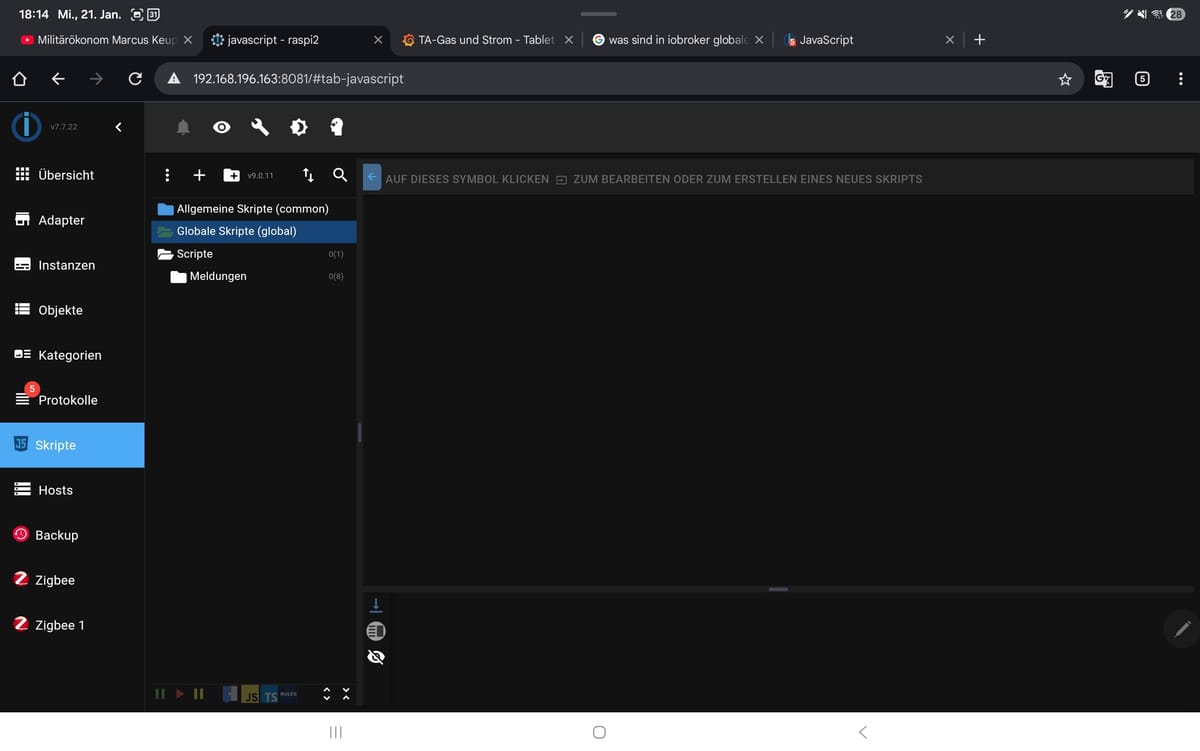Collapse all script folders

click(346, 693)
